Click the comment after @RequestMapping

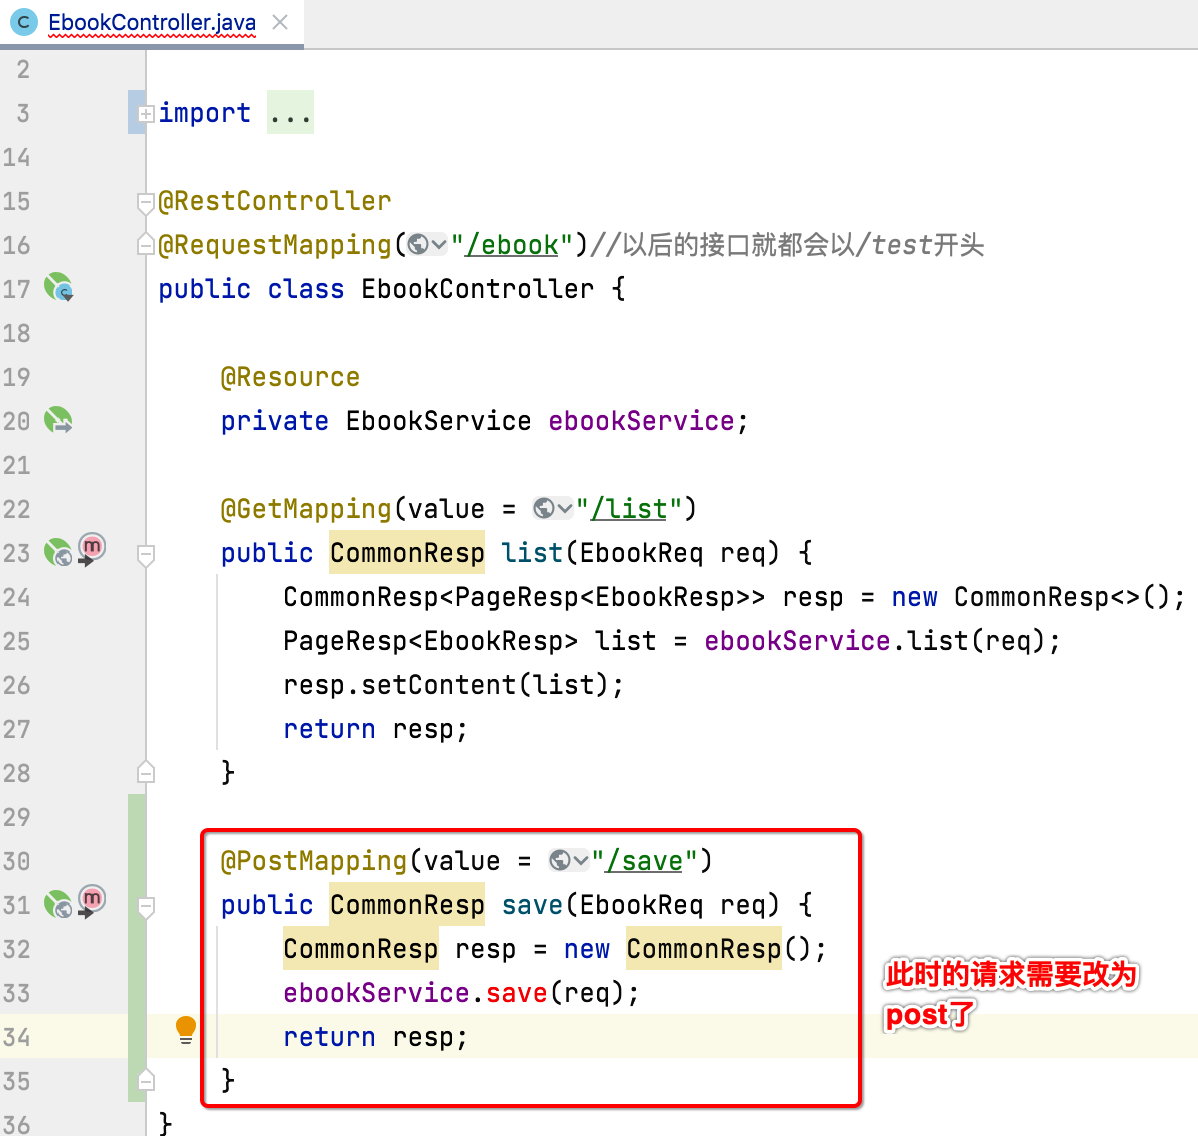point(786,245)
